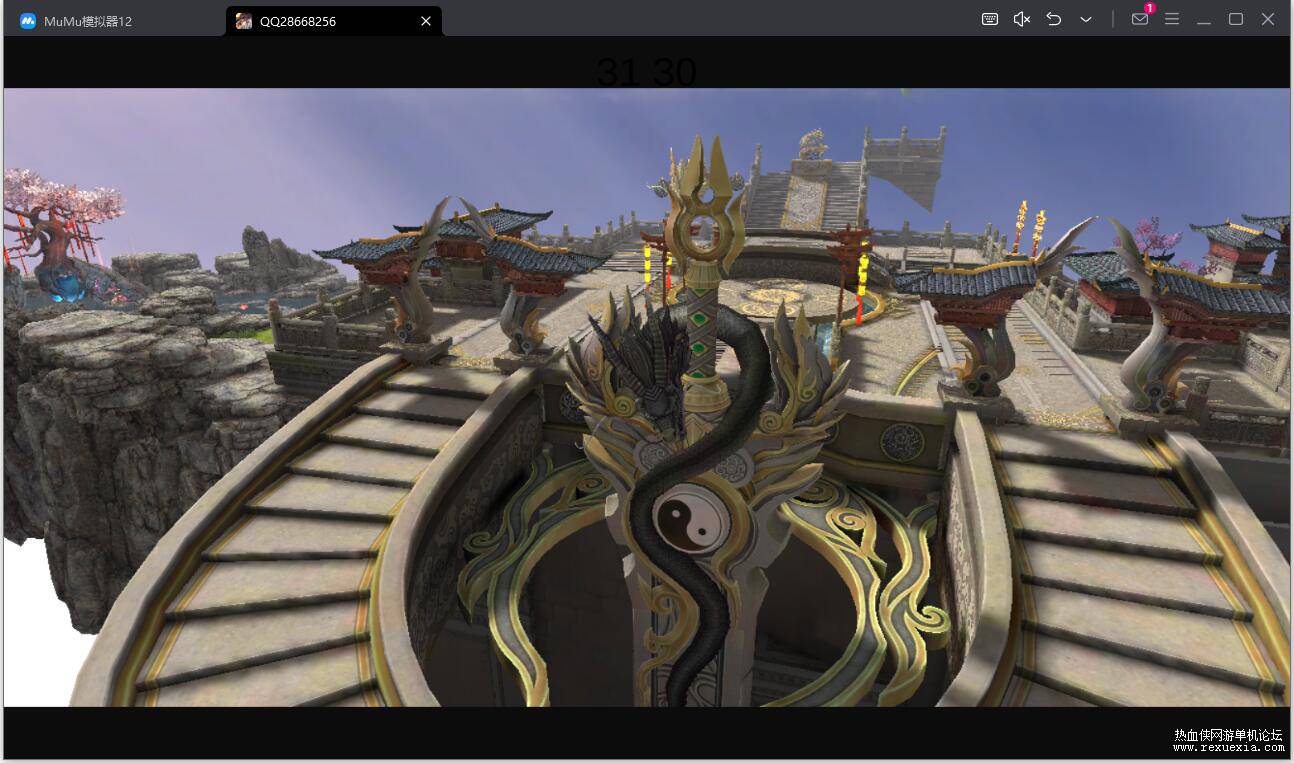This screenshot has height=763, width=1294.
Task: Toggle the muted speaker icon
Action: [1022, 19]
